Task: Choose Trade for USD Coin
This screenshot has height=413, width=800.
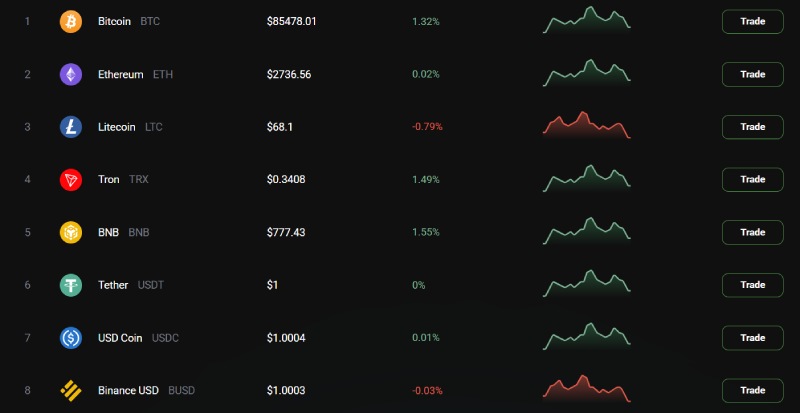Action: tap(753, 338)
